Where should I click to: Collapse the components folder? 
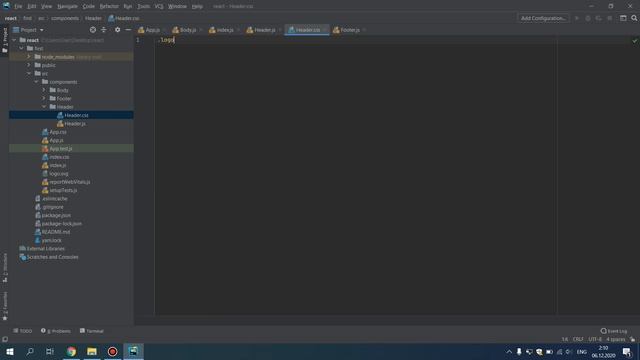point(36,82)
